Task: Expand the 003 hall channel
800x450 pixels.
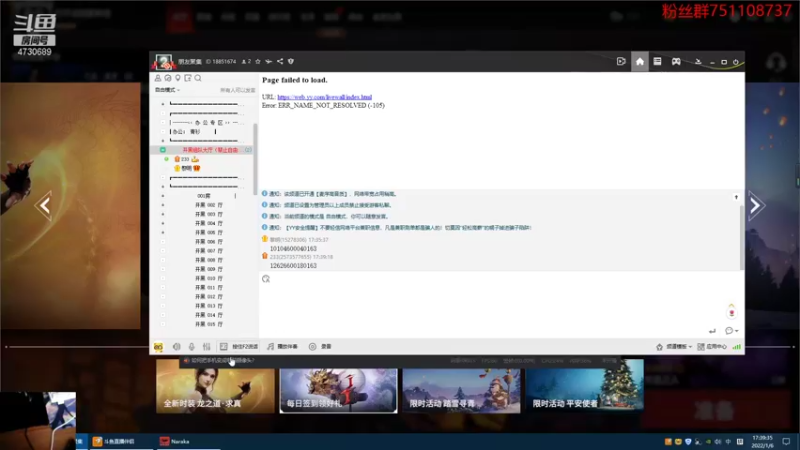Action: tap(163, 214)
